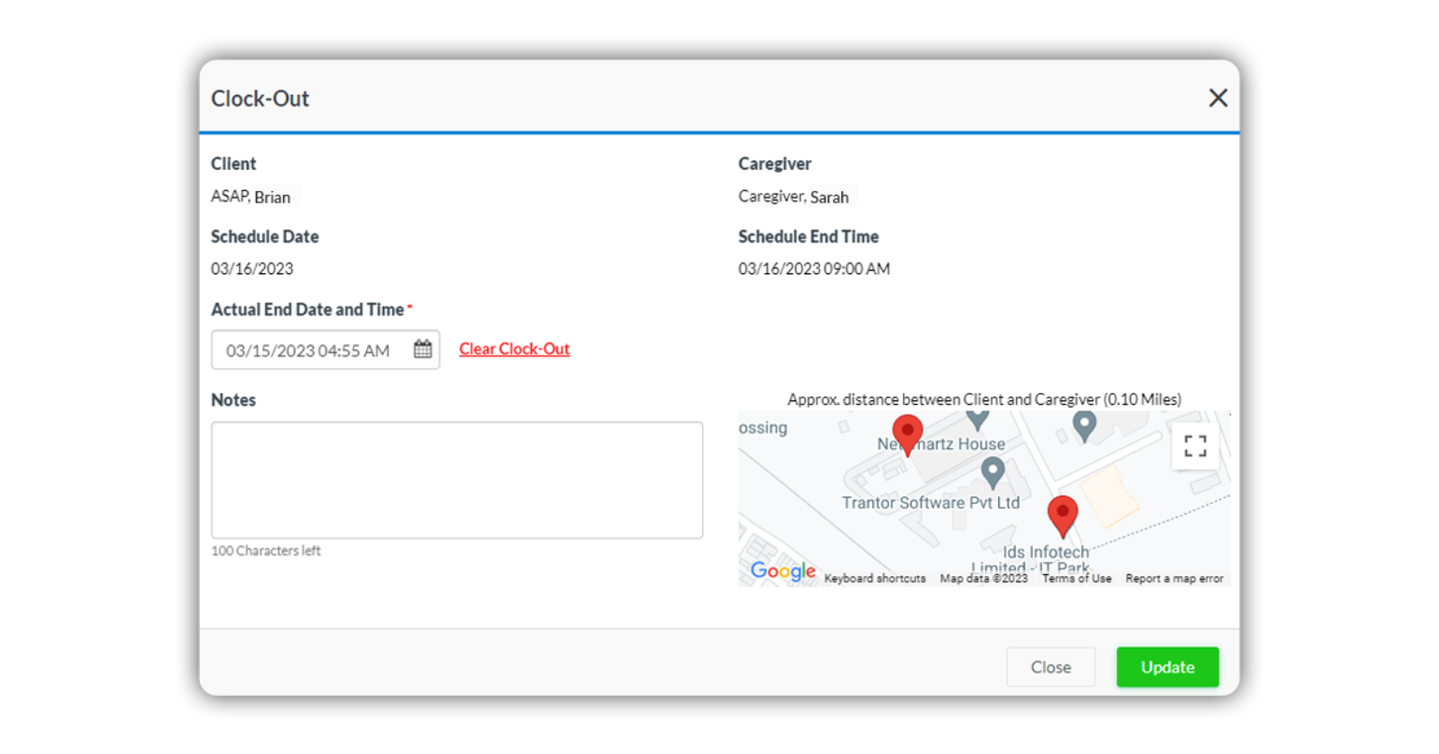Click the Actual End Date and Time field
The height and width of the screenshot is (754, 1439).
[x=310, y=349]
